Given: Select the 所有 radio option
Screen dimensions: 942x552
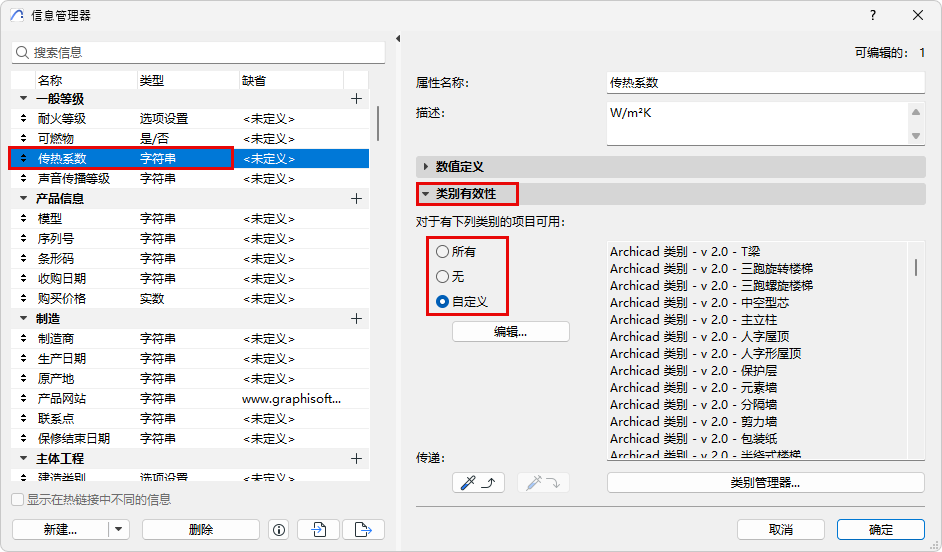Looking at the screenshot, I should [x=443, y=252].
